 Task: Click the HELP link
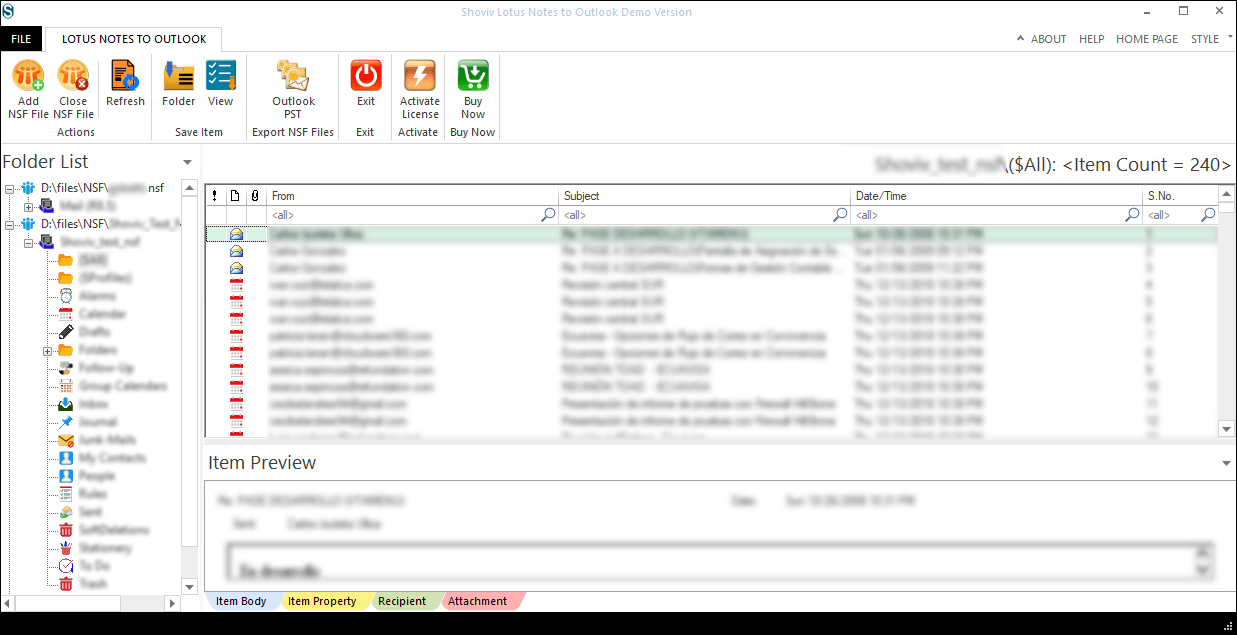point(1092,39)
